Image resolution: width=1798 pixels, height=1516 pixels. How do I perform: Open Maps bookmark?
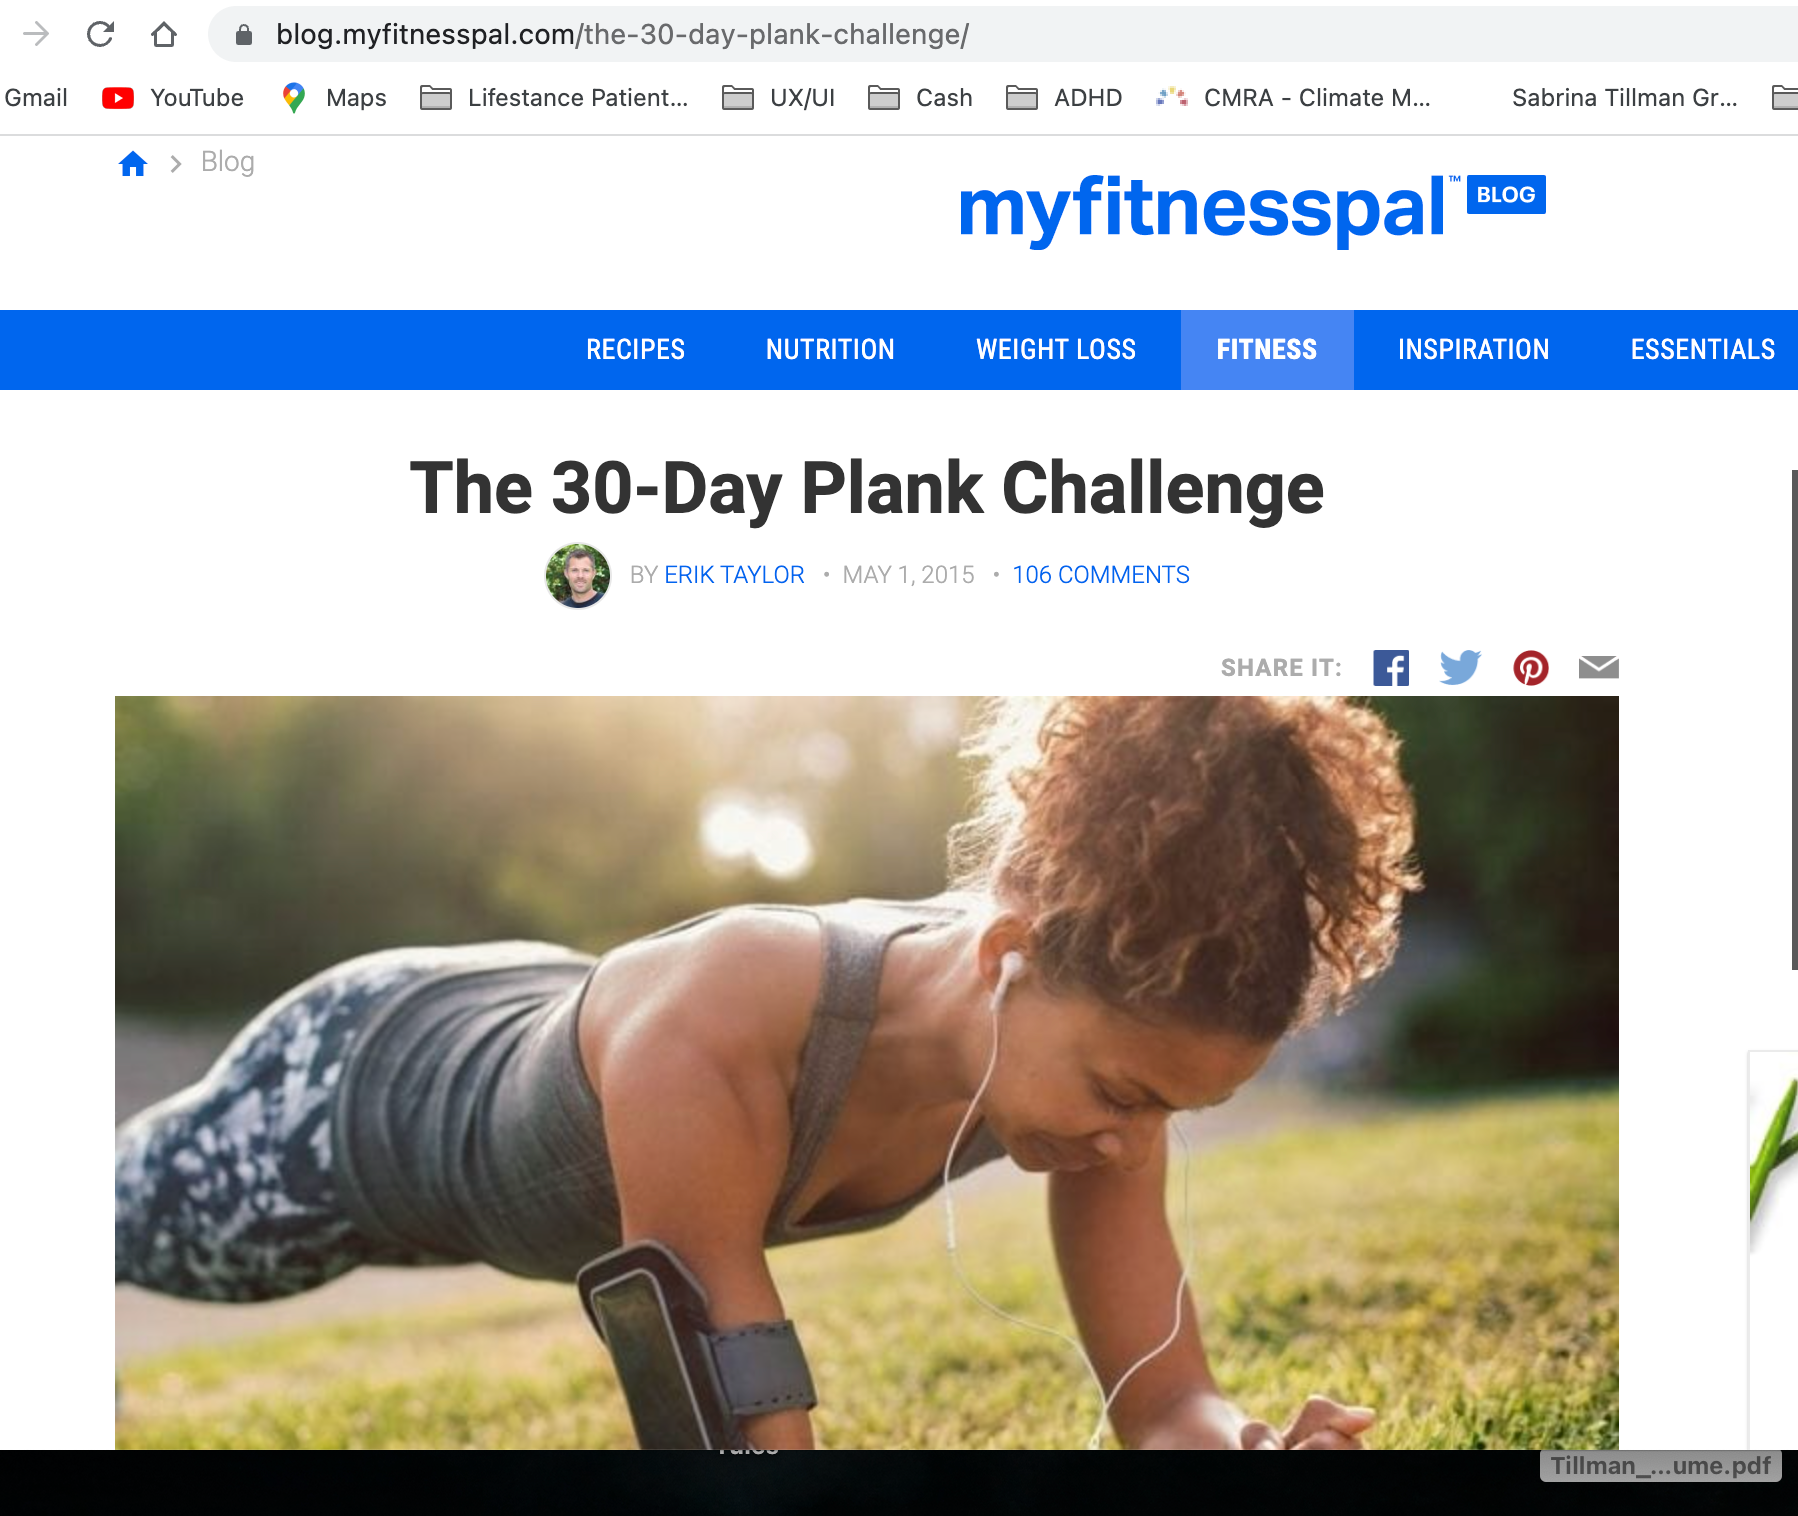pyautogui.click(x=334, y=98)
